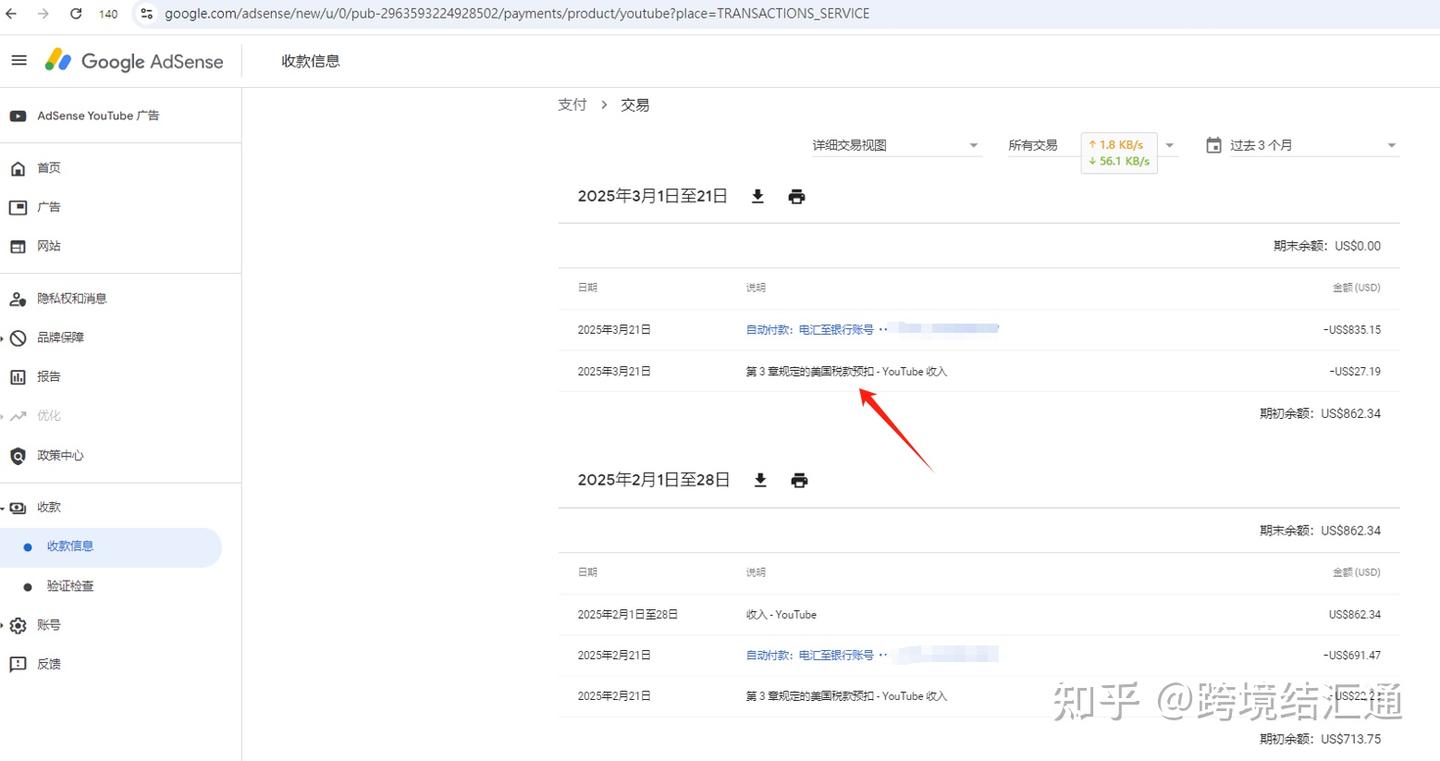Click the -US$27.19 amount

[x=1355, y=372]
